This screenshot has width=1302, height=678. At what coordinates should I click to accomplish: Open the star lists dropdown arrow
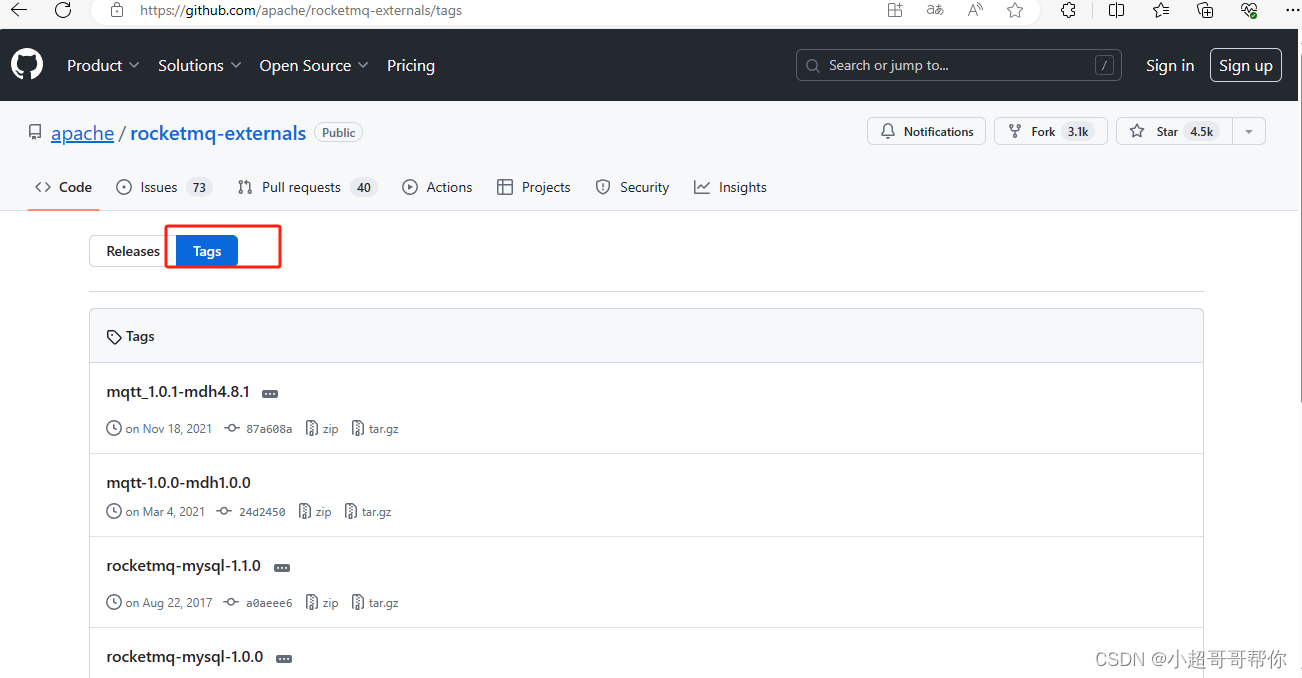pos(1248,131)
